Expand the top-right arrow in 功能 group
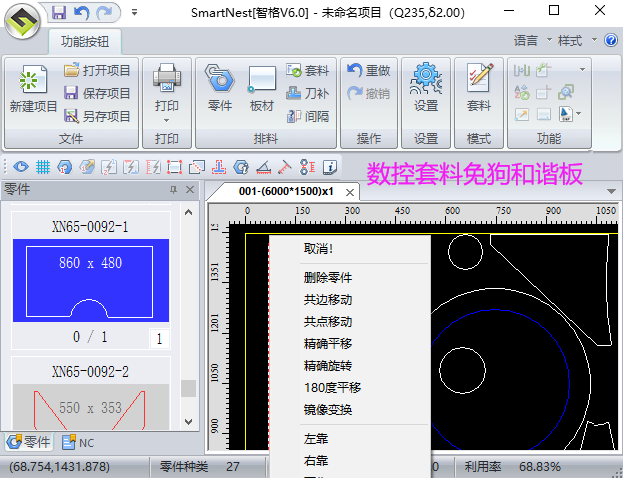This screenshot has height=478, width=623. [x=582, y=70]
